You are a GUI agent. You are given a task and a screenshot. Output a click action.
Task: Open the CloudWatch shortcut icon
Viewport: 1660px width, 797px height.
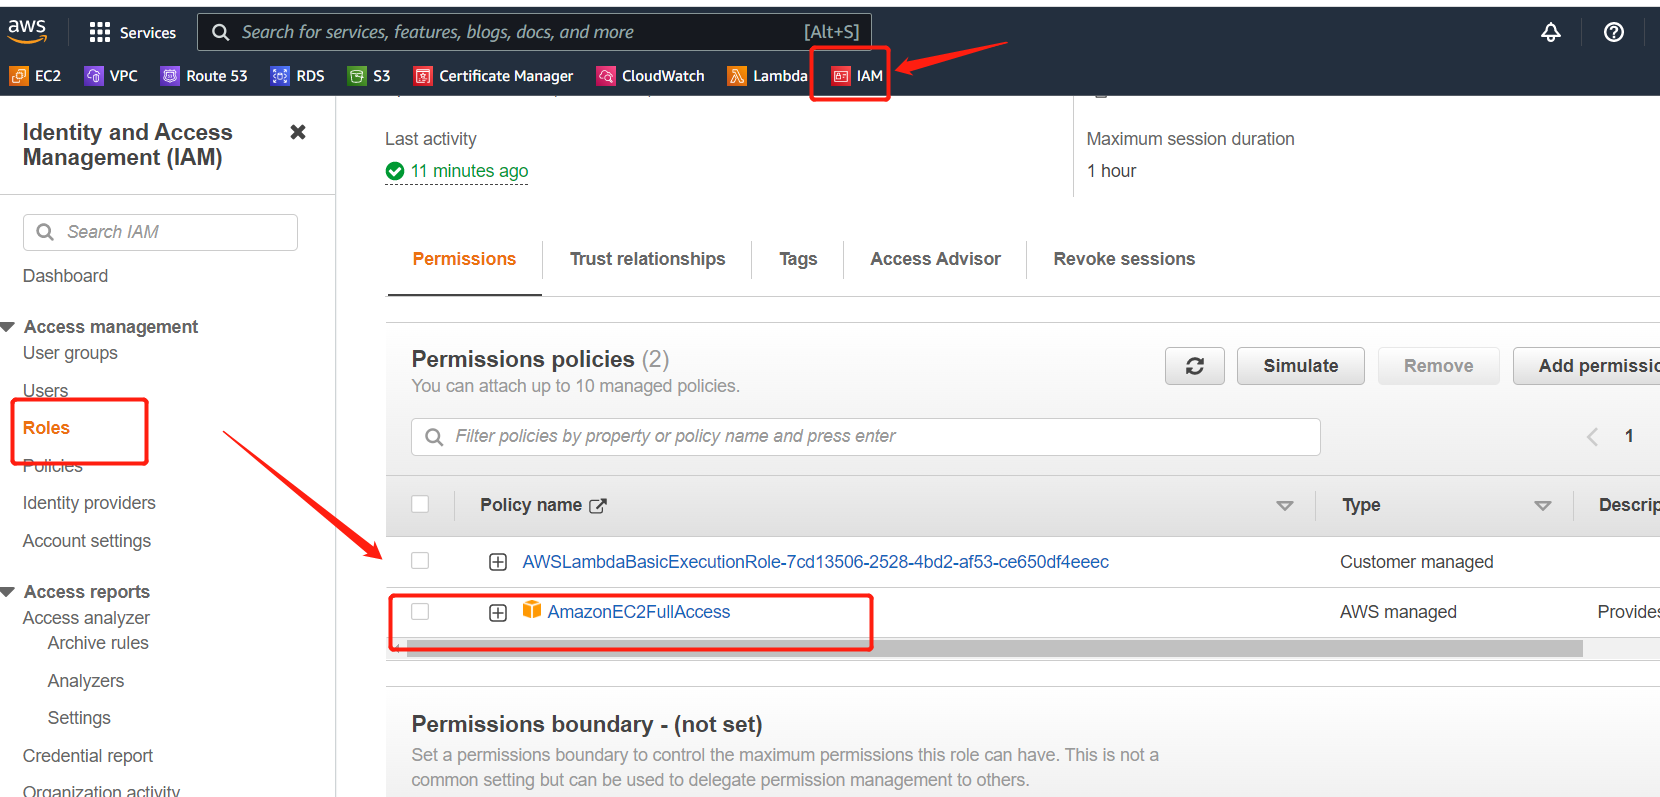606,76
